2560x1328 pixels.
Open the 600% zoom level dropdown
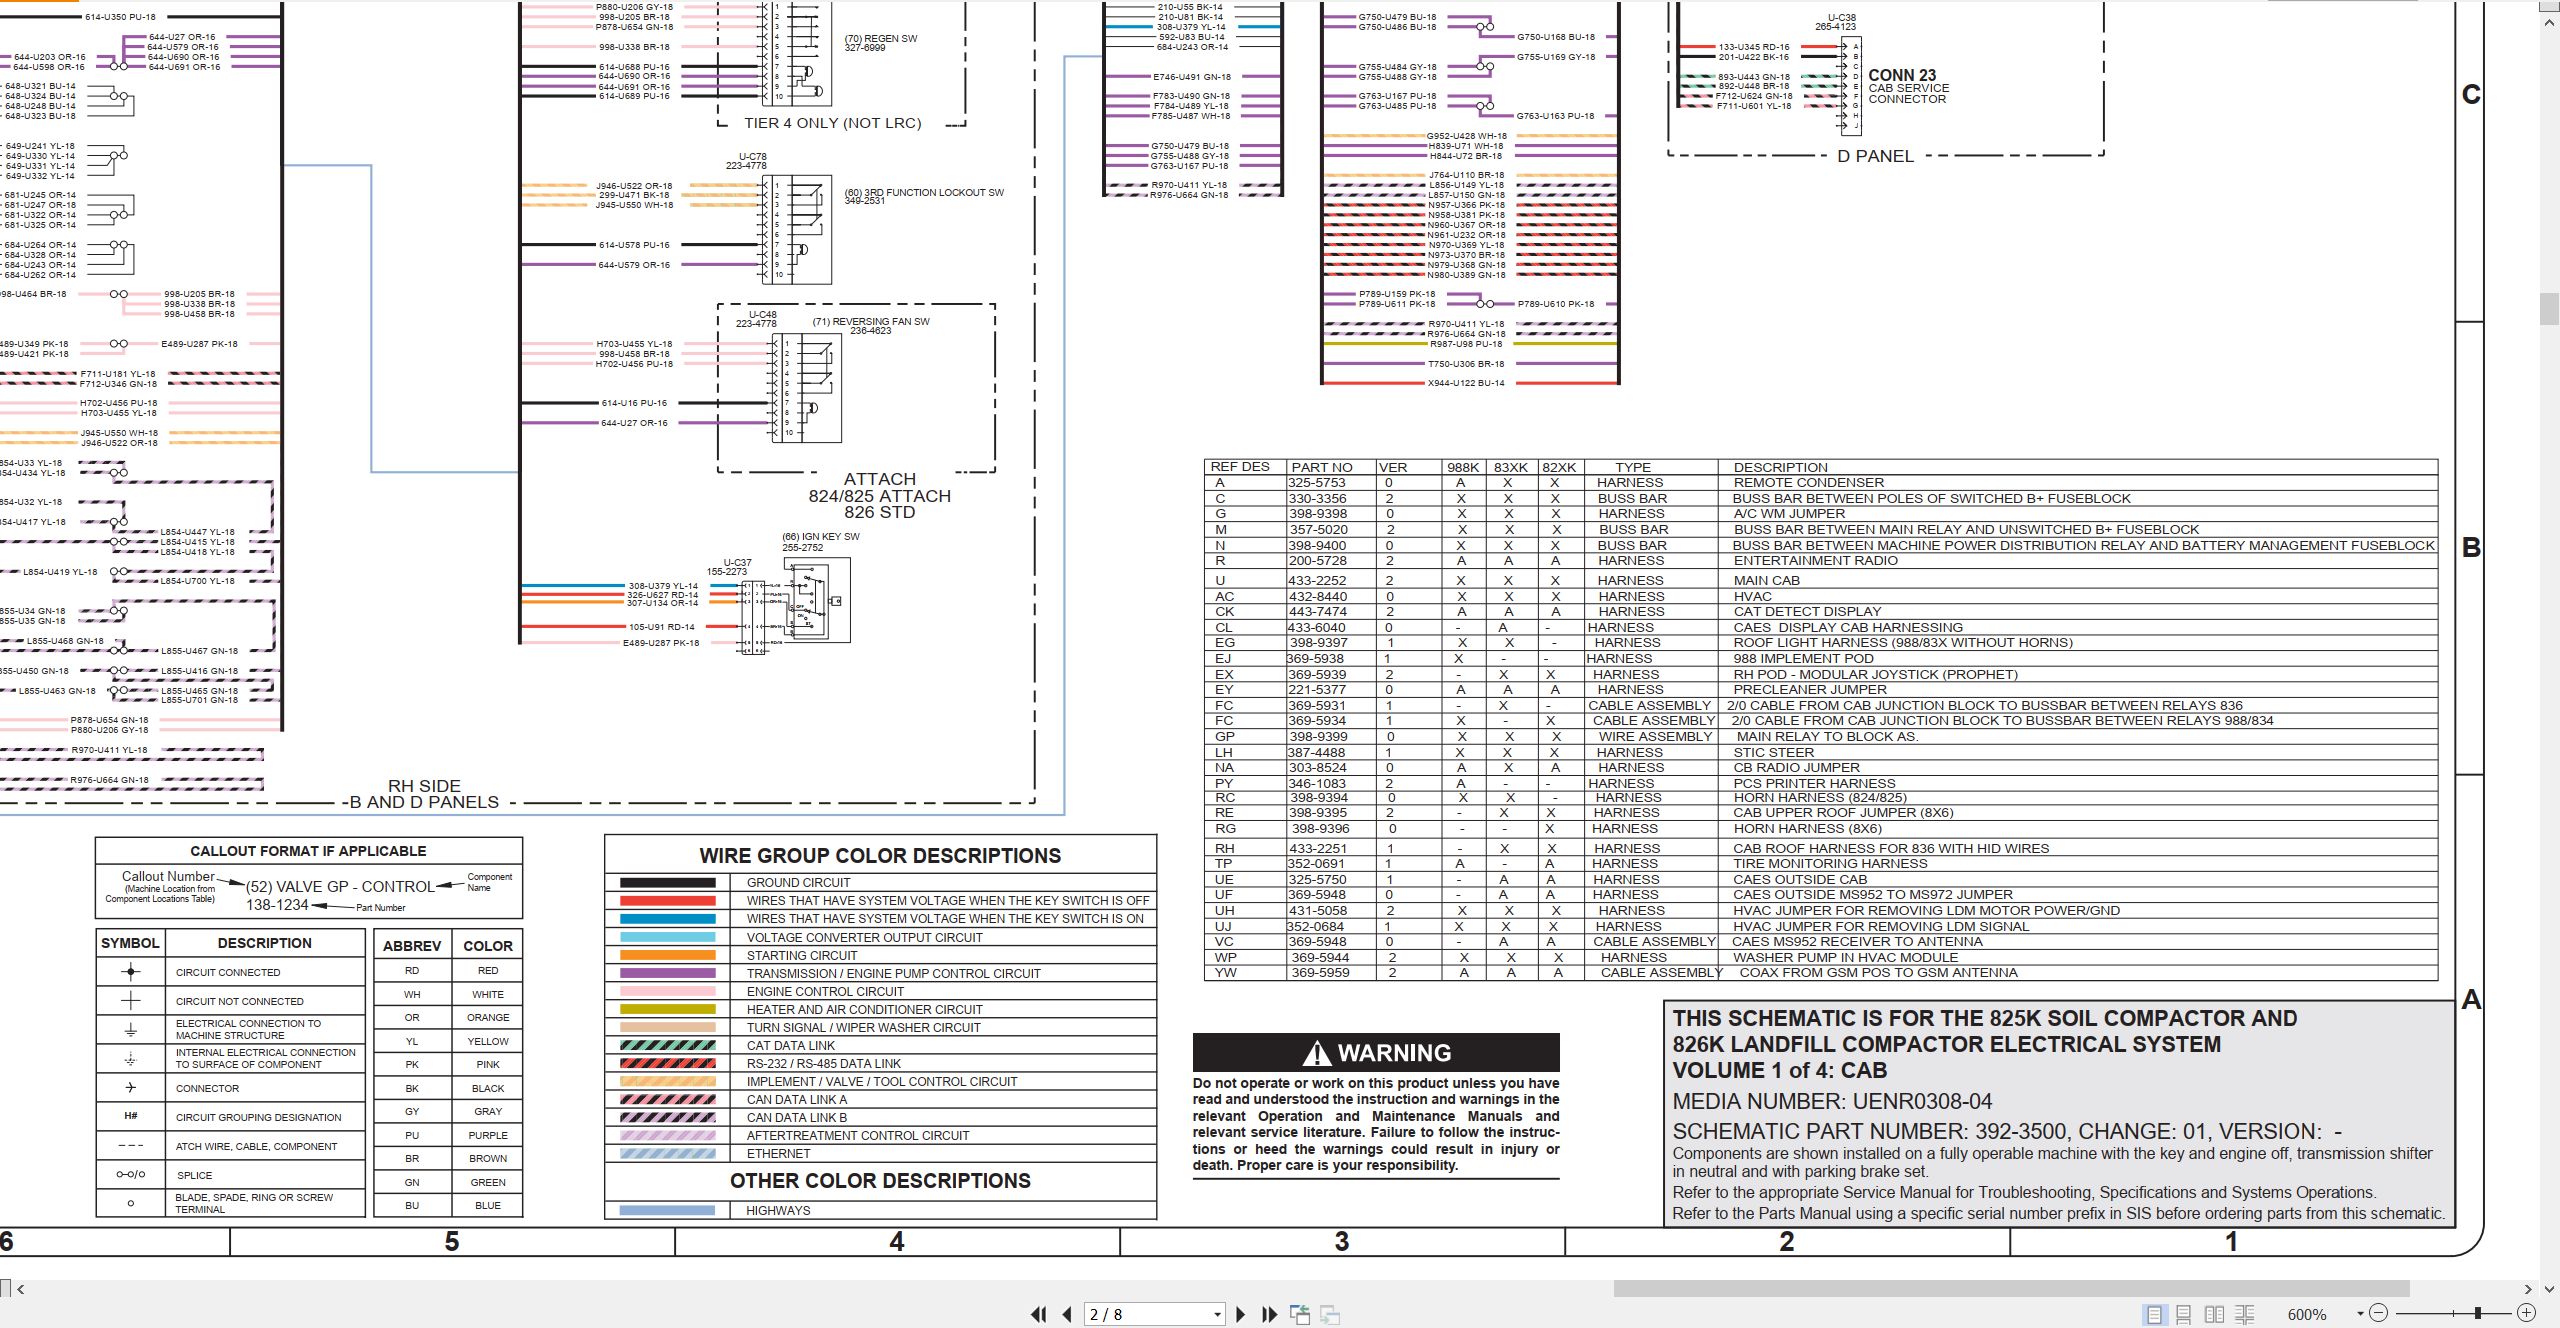pyautogui.click(x=2360, y=1314)
